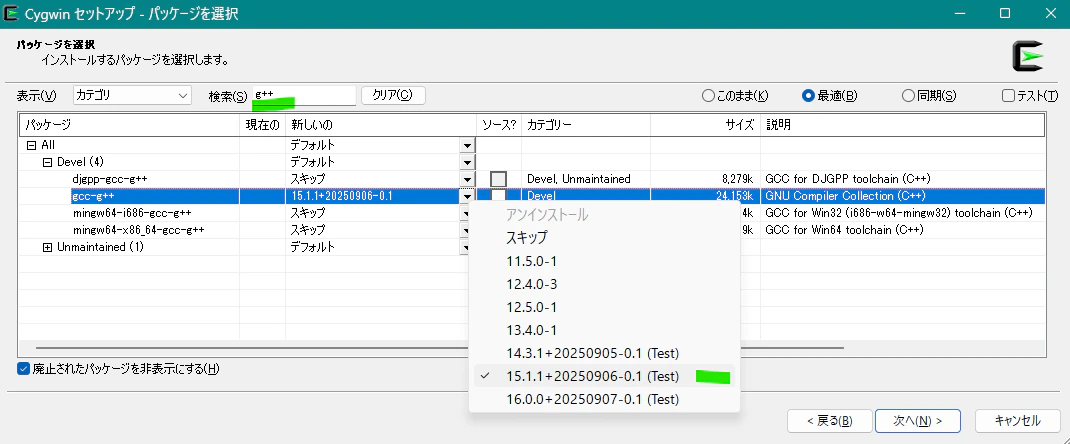Screen dimensions: 1070x444
Task: Open djgpp-gcc-g++ version dropdown arrow
Action: click(467, 179)
